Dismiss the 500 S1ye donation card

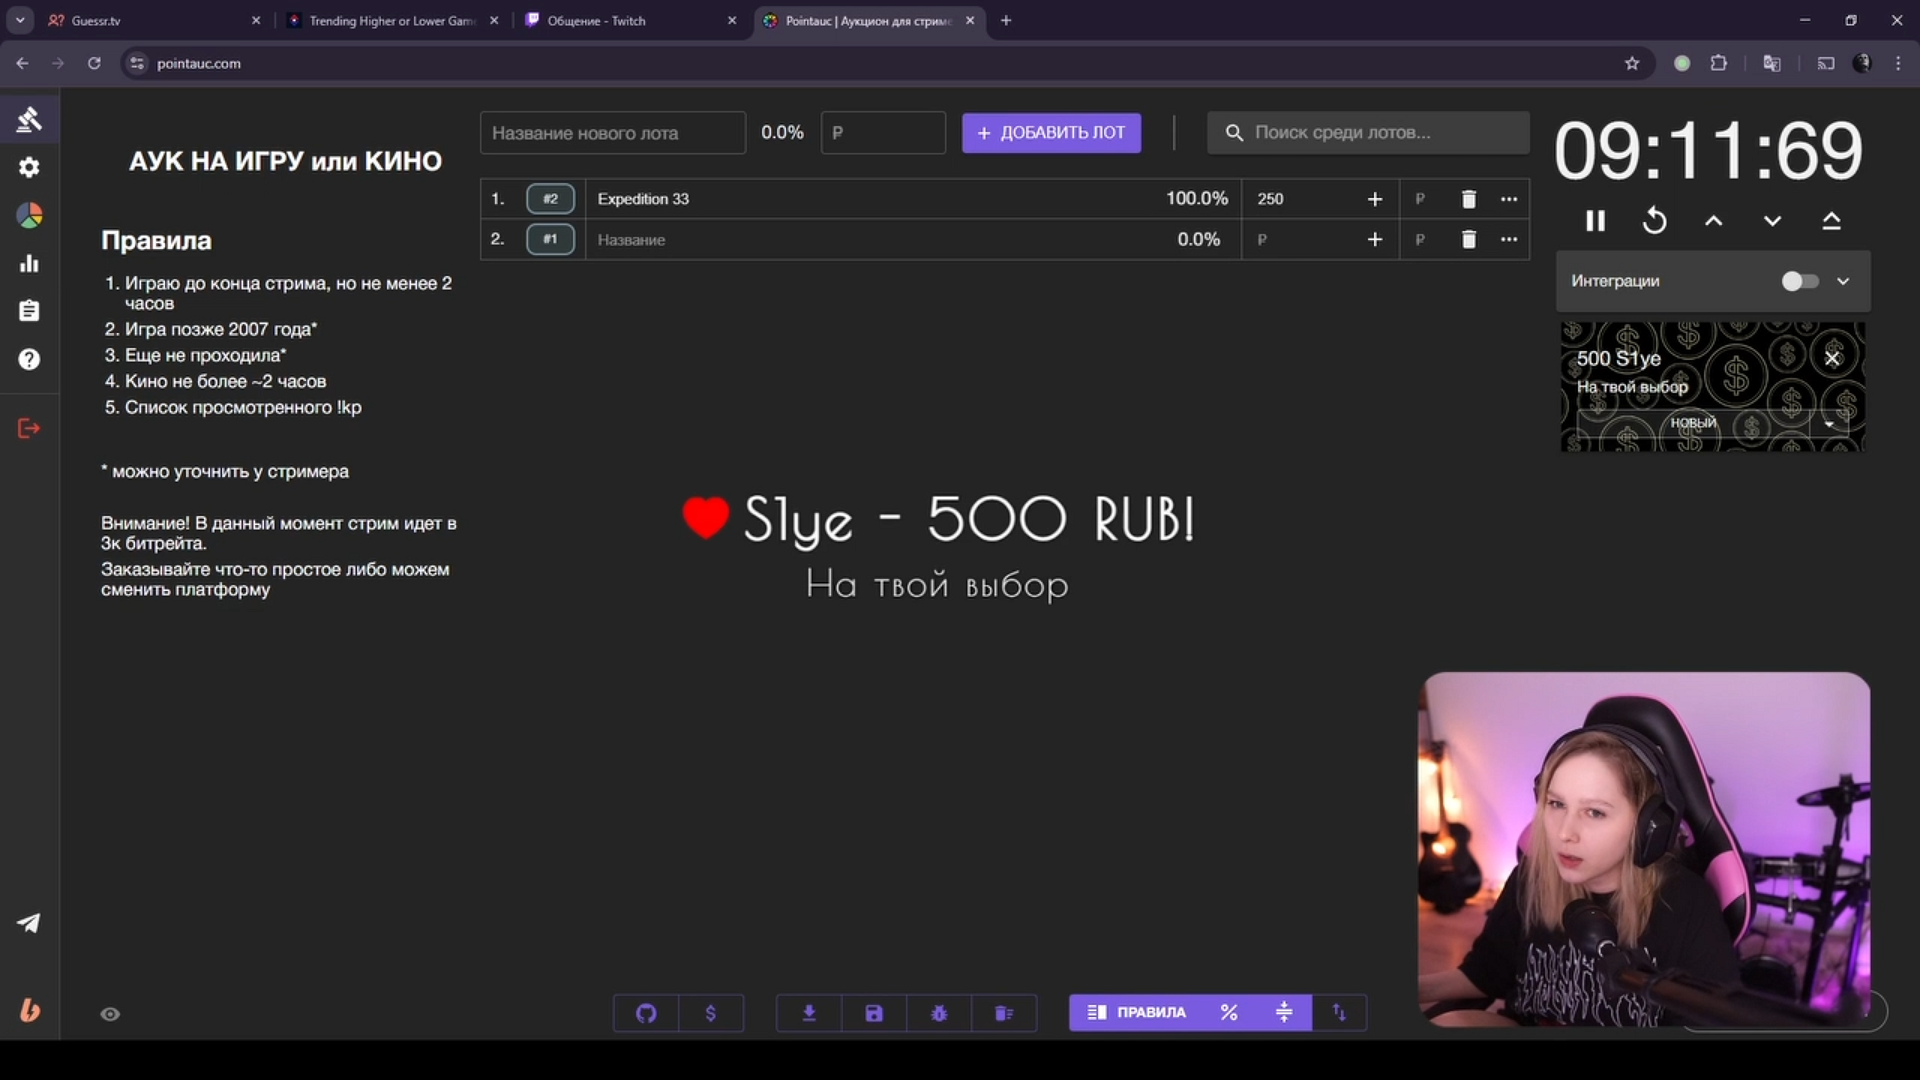coord(1832,358)
